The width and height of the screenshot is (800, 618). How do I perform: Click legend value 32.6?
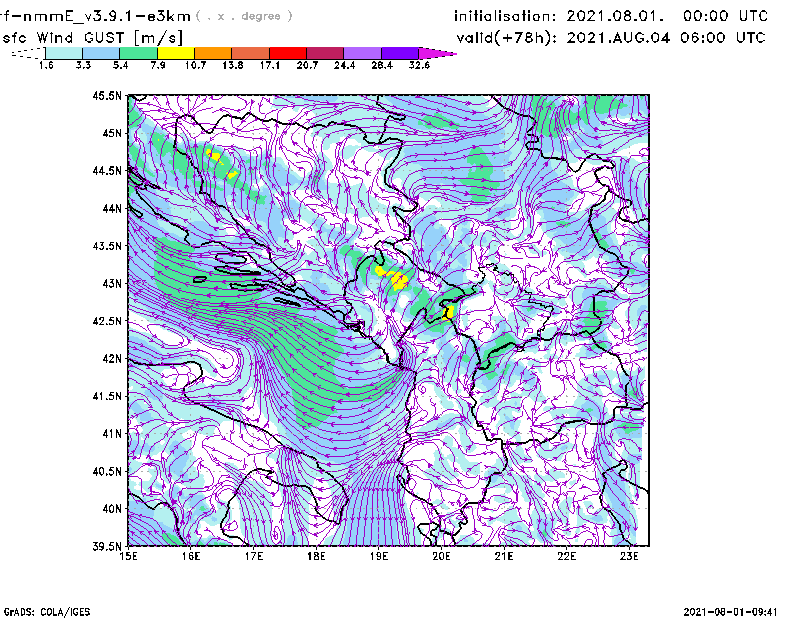pos(419,65)
